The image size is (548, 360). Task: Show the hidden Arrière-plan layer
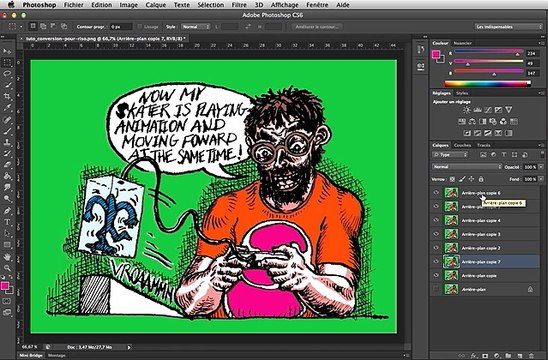coord(436,289)
